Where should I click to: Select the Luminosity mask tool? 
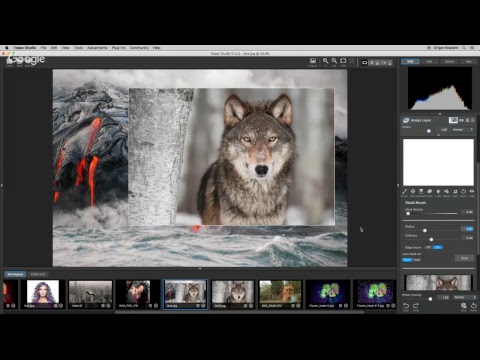(438, 191)
